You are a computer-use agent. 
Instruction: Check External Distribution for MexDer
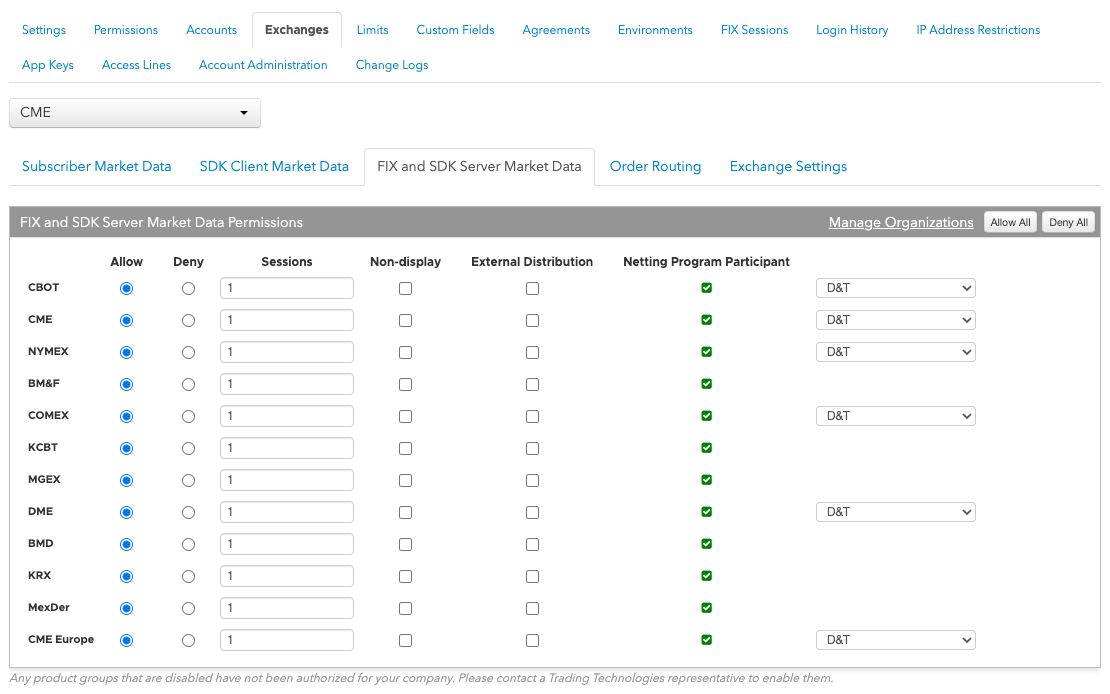[x=532, y=608]
